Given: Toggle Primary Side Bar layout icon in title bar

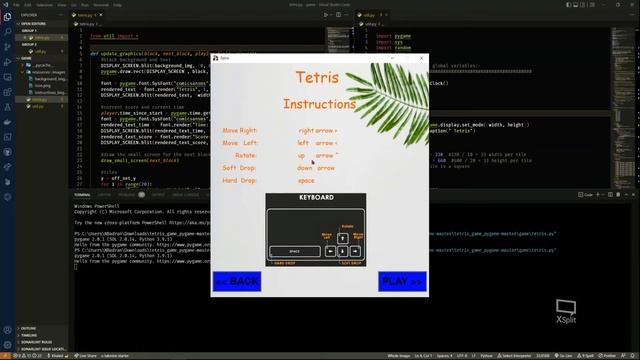Looking at the screenshot, I should pos(568,5).
